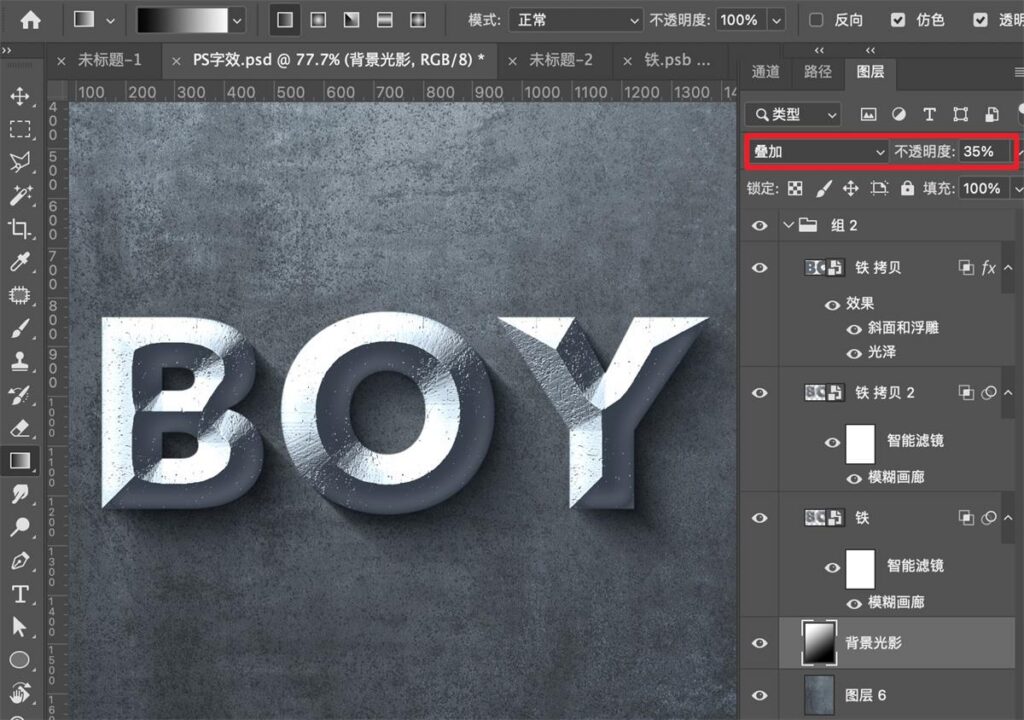
Task: Switch to the 铁.psb document tab
Action: [677, 60]
